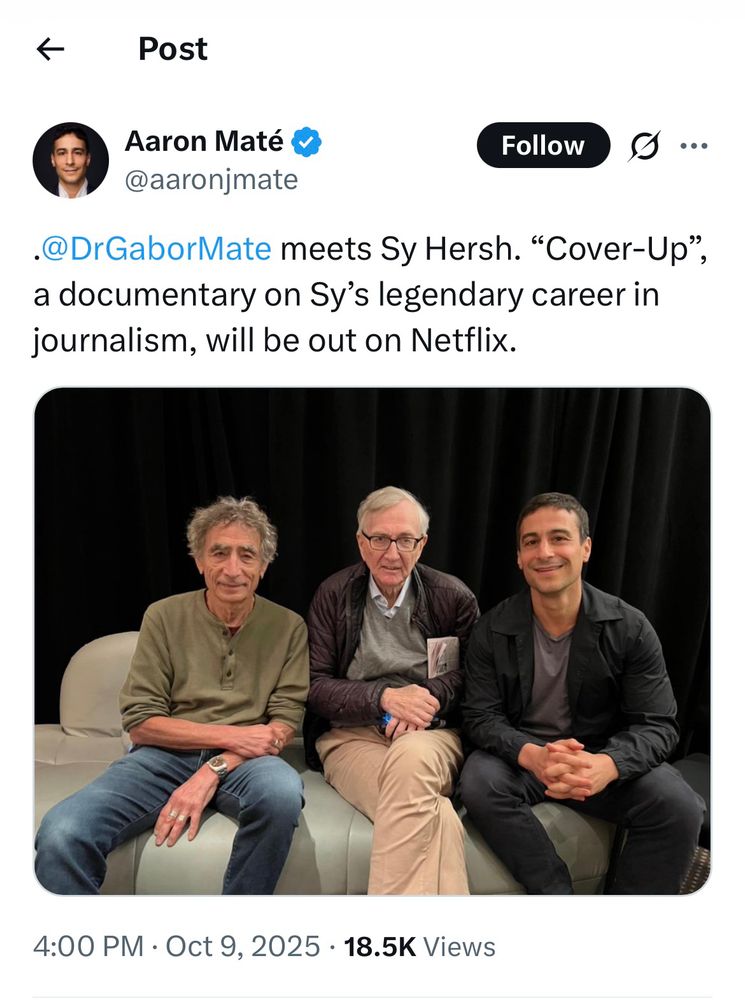This screenshot has width=745, height=1000.
Task: Tap the Post header title
Action: click(173, 49)
